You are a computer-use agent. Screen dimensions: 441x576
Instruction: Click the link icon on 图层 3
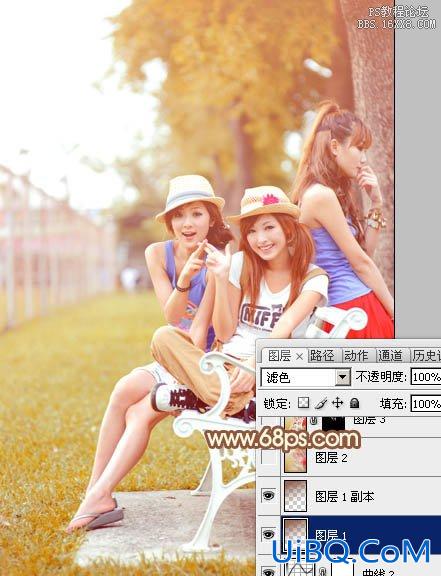[314, 421]
